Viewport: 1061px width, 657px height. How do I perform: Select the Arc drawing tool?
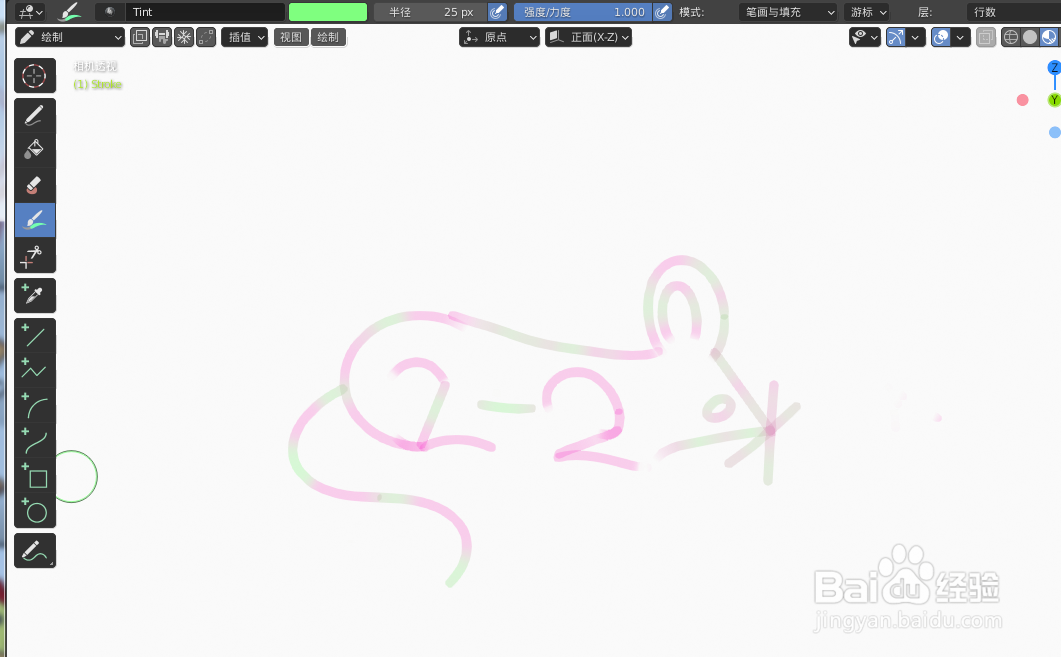(x=34, y=405)
